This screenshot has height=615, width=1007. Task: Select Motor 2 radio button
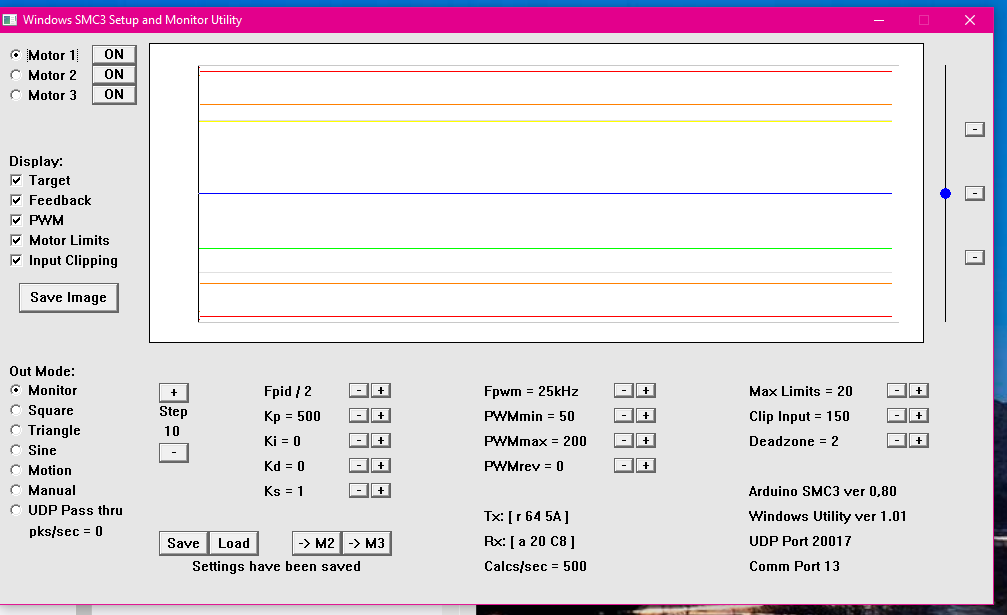16,75
